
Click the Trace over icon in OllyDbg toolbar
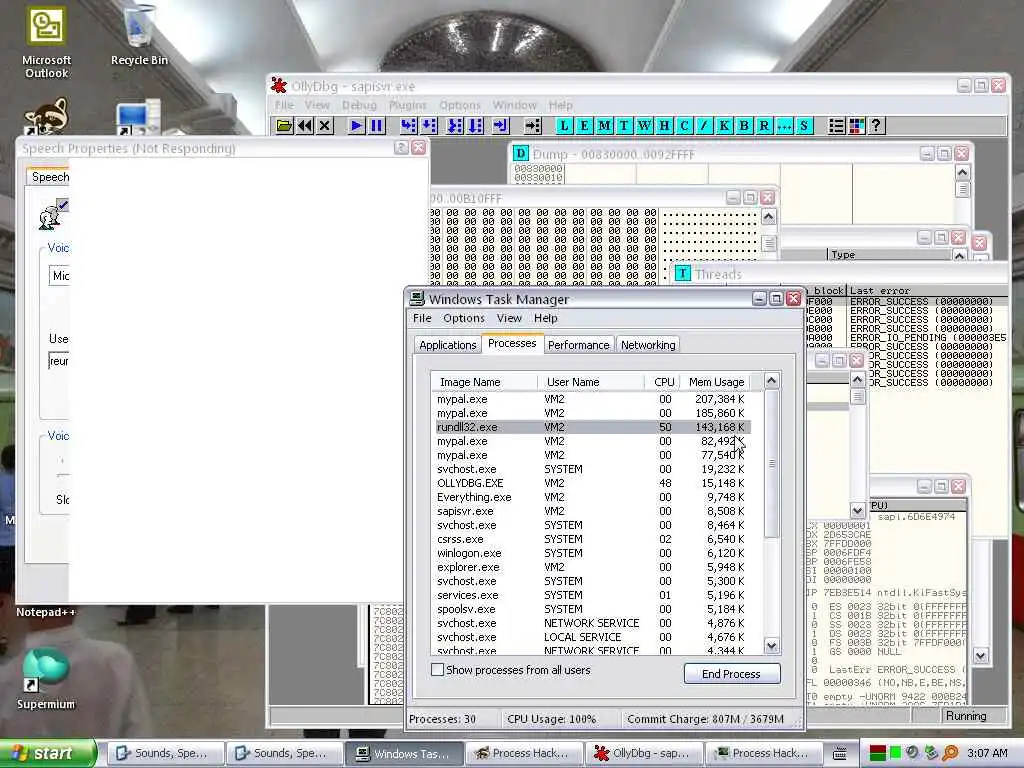475,125
